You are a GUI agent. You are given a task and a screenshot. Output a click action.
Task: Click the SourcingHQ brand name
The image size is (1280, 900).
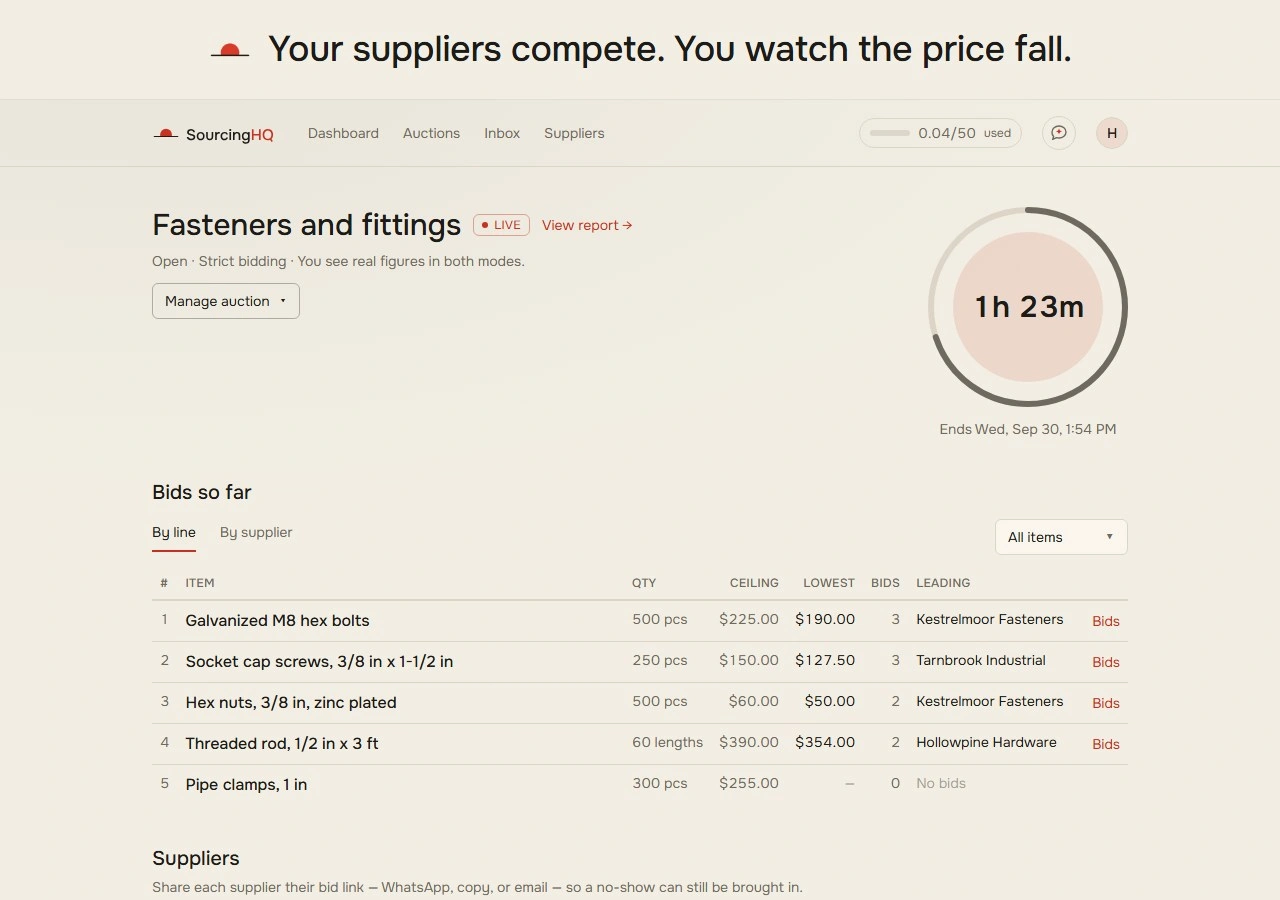(x=230, y=134)
